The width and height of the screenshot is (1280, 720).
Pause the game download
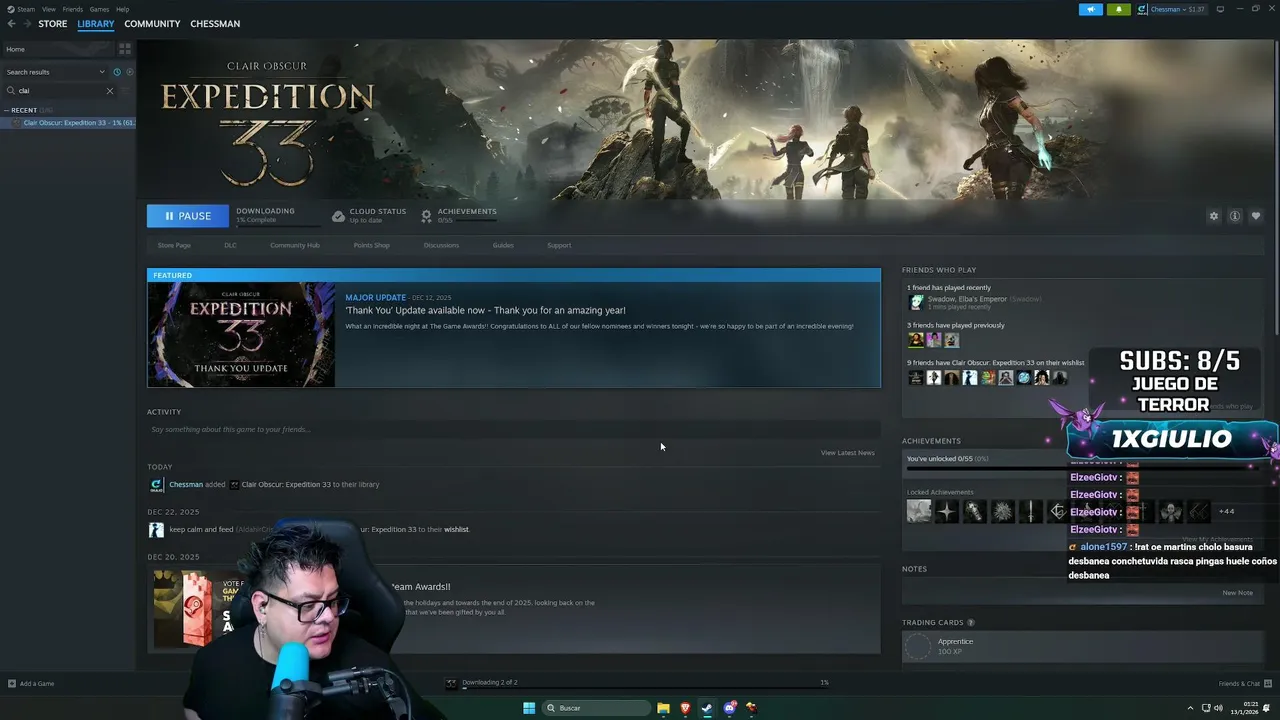tap(187, 216)
